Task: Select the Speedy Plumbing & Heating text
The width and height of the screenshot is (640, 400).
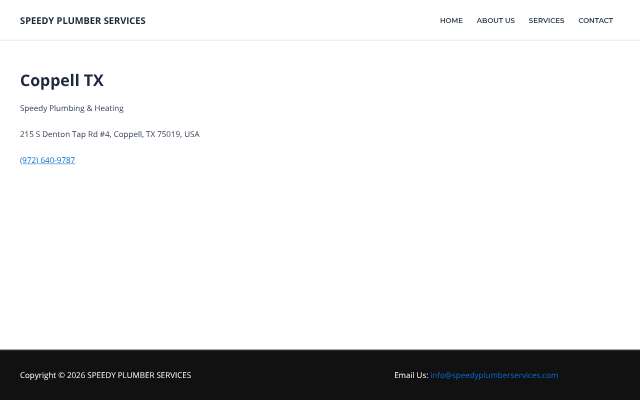Action: [71, 108]
